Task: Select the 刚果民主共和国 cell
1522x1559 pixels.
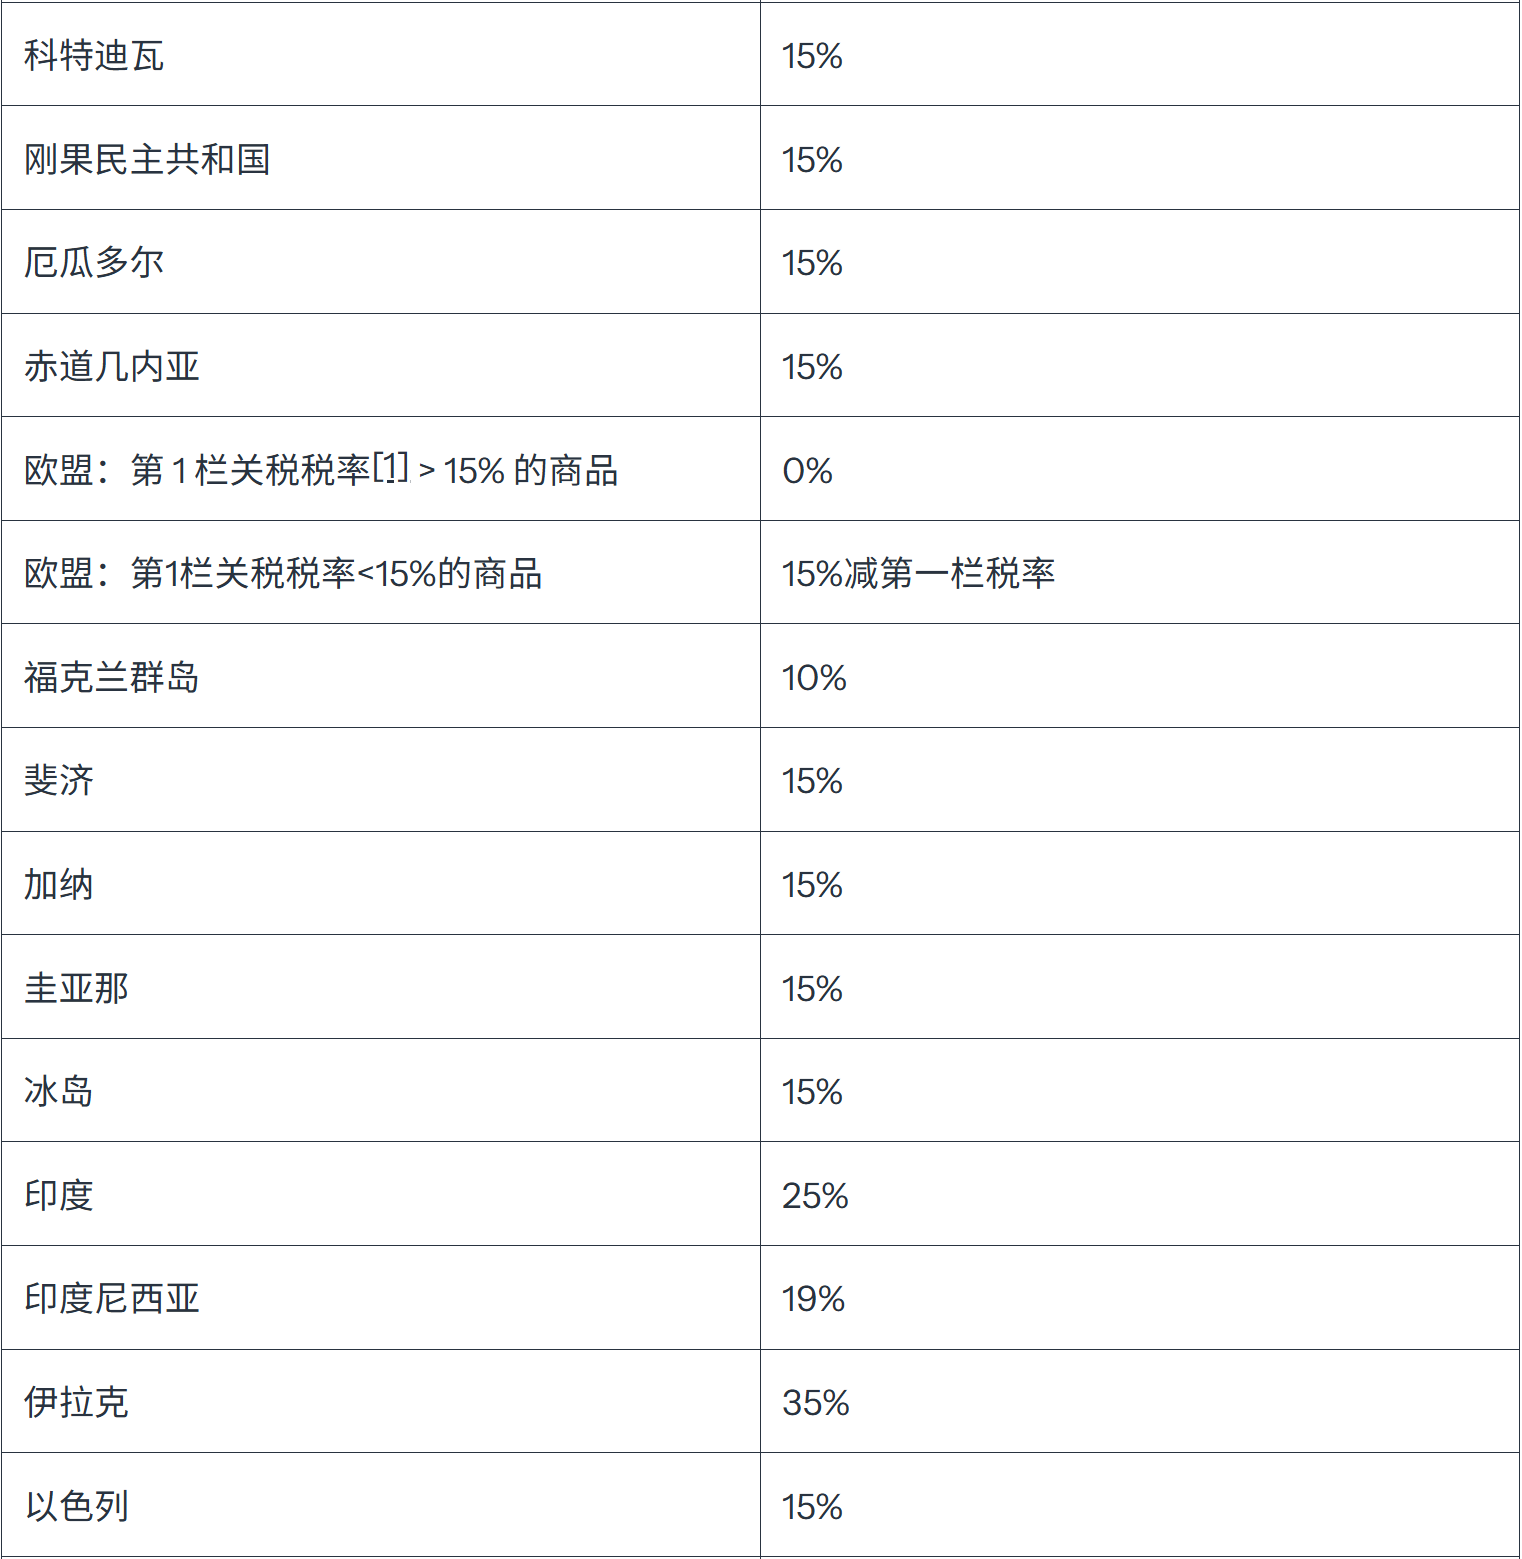Action: 147,159
